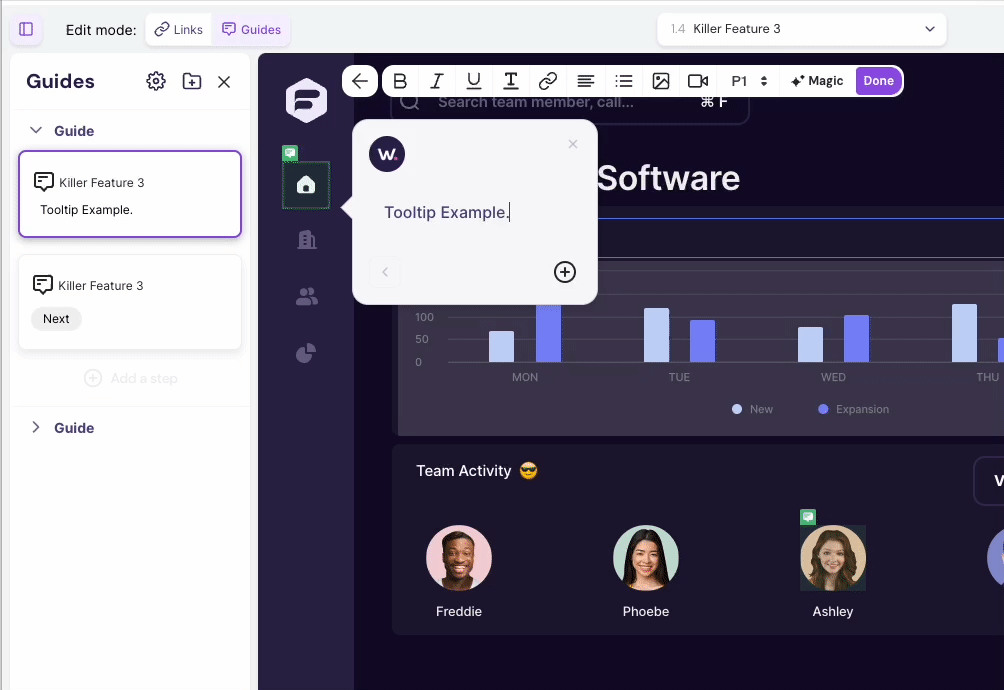Click the New legend item
1004x690 pixels.
pos(752,409)
